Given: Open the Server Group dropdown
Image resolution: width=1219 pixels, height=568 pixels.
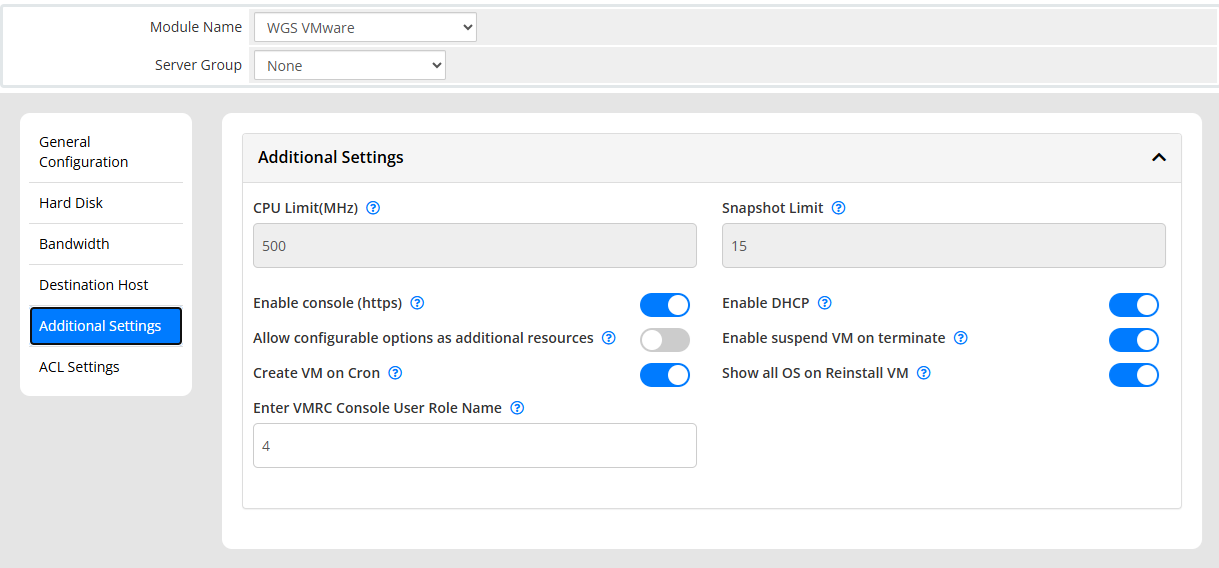Looking at the screenshot, I should click(350, 66).
